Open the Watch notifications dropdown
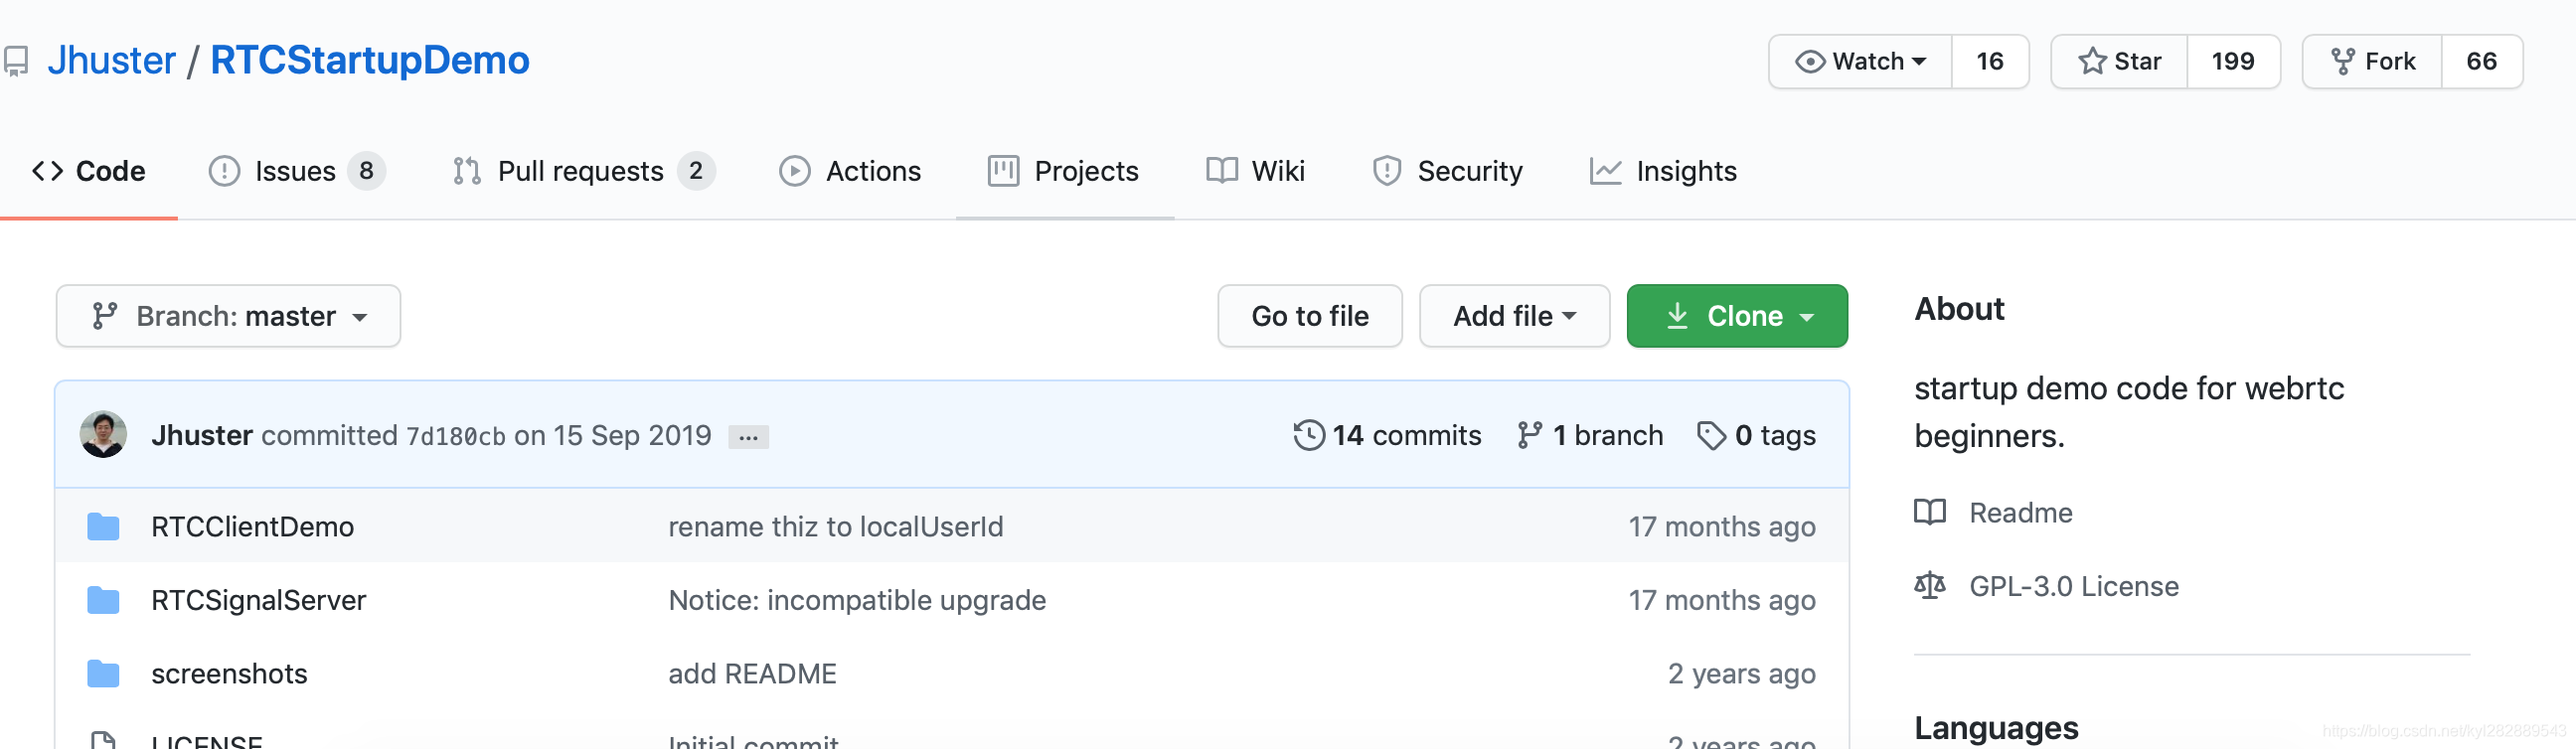 coord(1860,62)
